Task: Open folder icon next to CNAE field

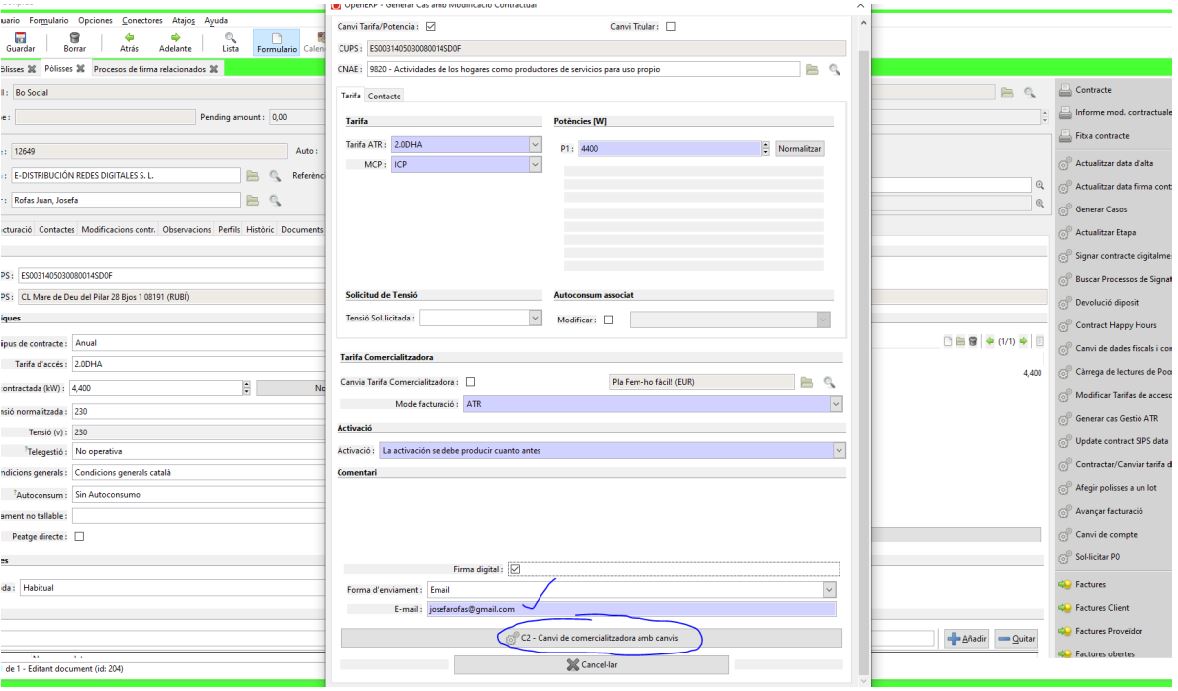Action: coord(812,69)
